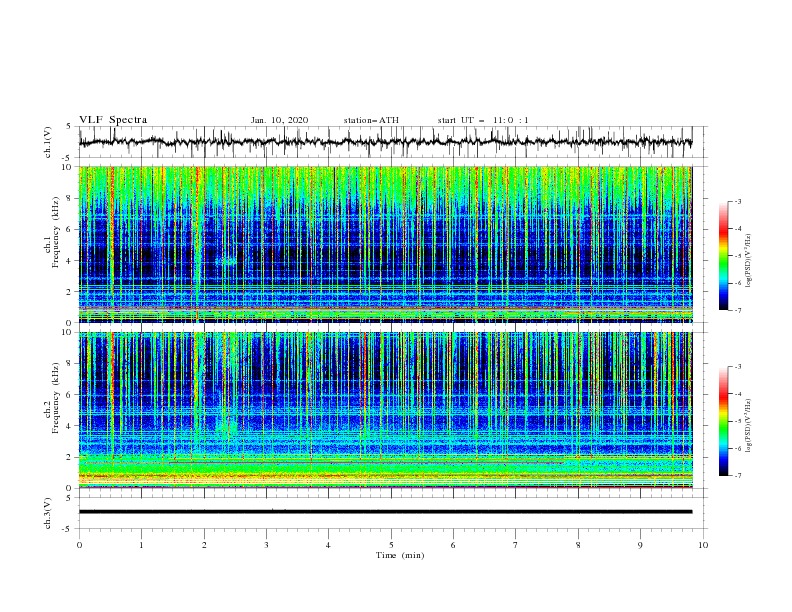
Task: Click the "-5" label on ch.2 colorbar
Action: pos(737,421)
